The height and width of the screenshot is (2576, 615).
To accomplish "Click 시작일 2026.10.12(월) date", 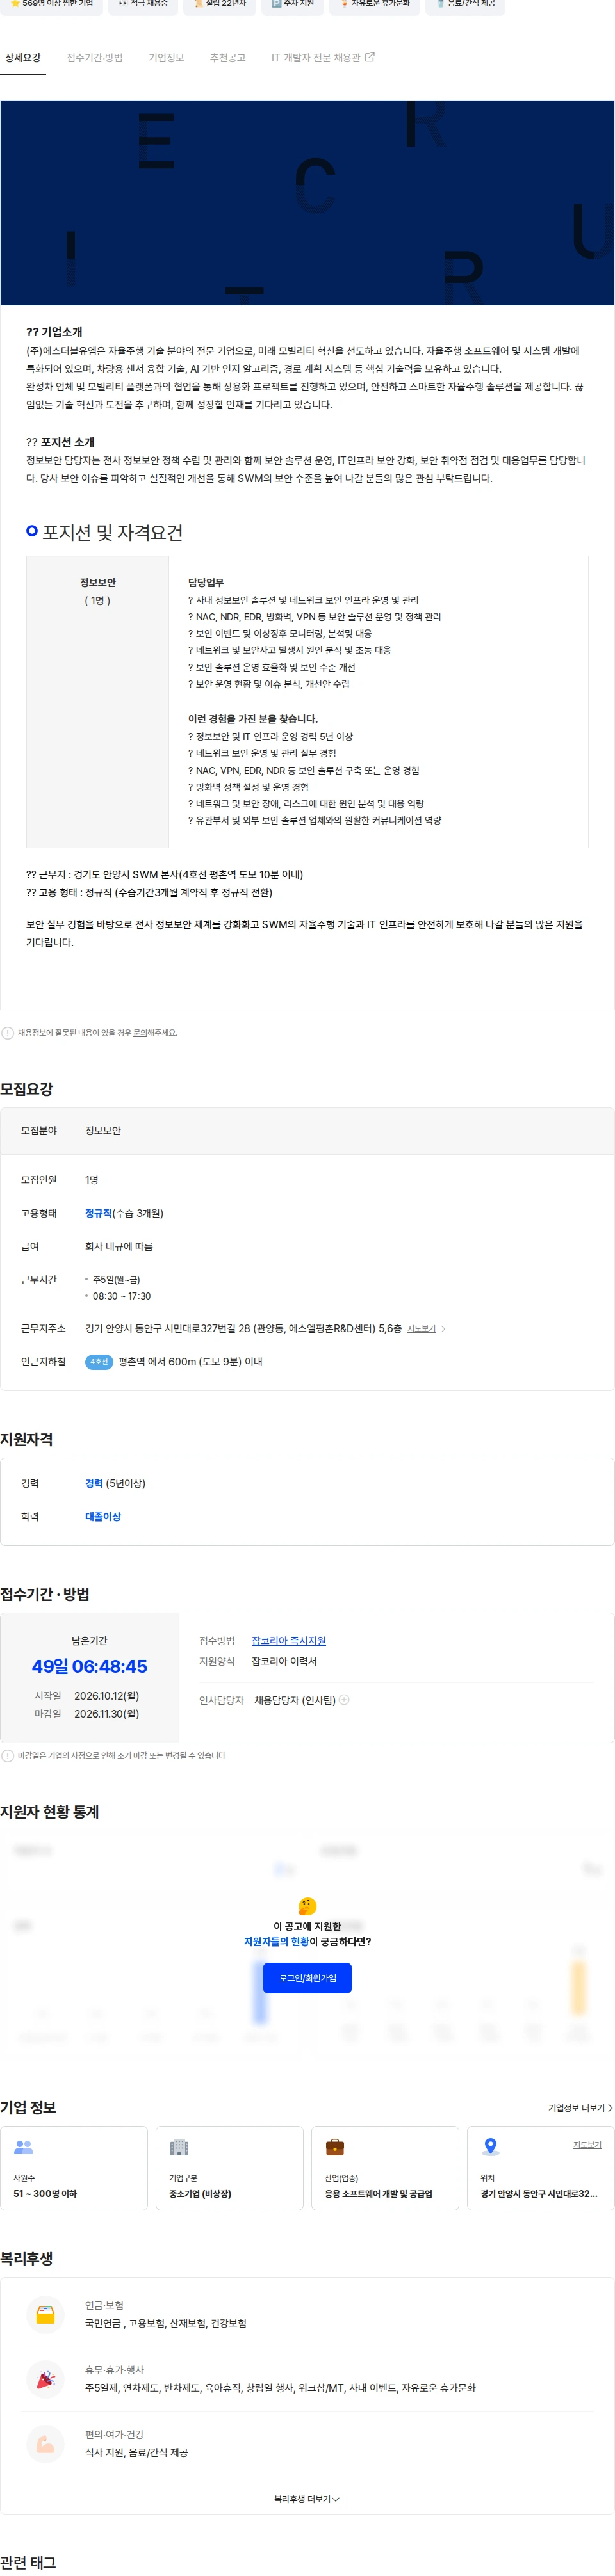I will point(107,1696).
